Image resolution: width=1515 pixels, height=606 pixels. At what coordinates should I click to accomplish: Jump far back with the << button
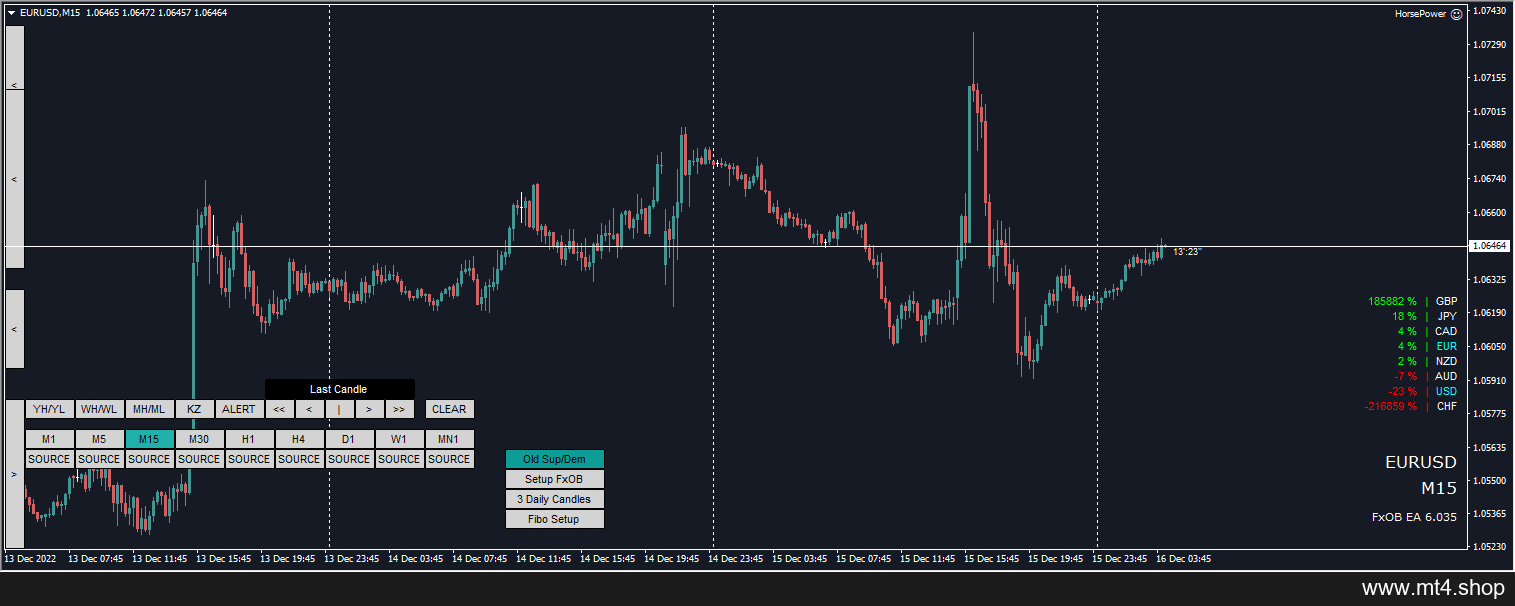(280, 409)
